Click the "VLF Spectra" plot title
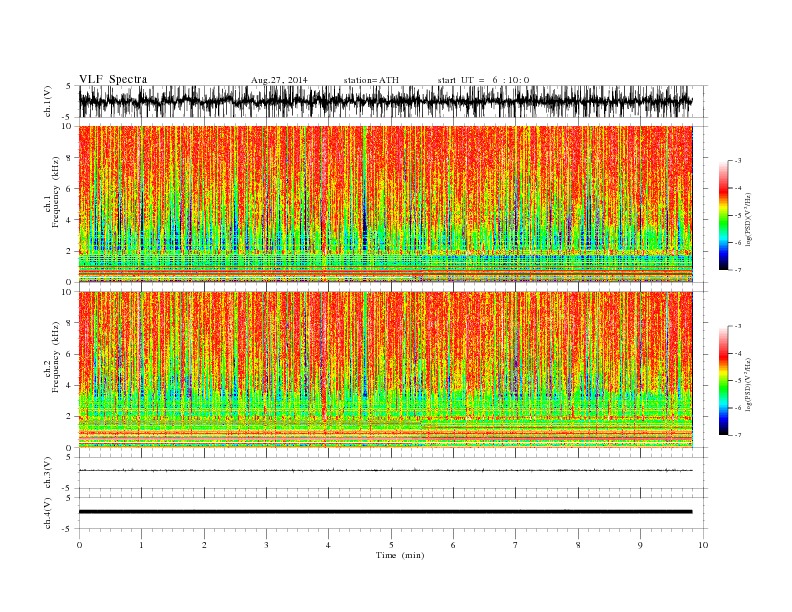This screenshot has height=612, width=792. tap(113, 79)
